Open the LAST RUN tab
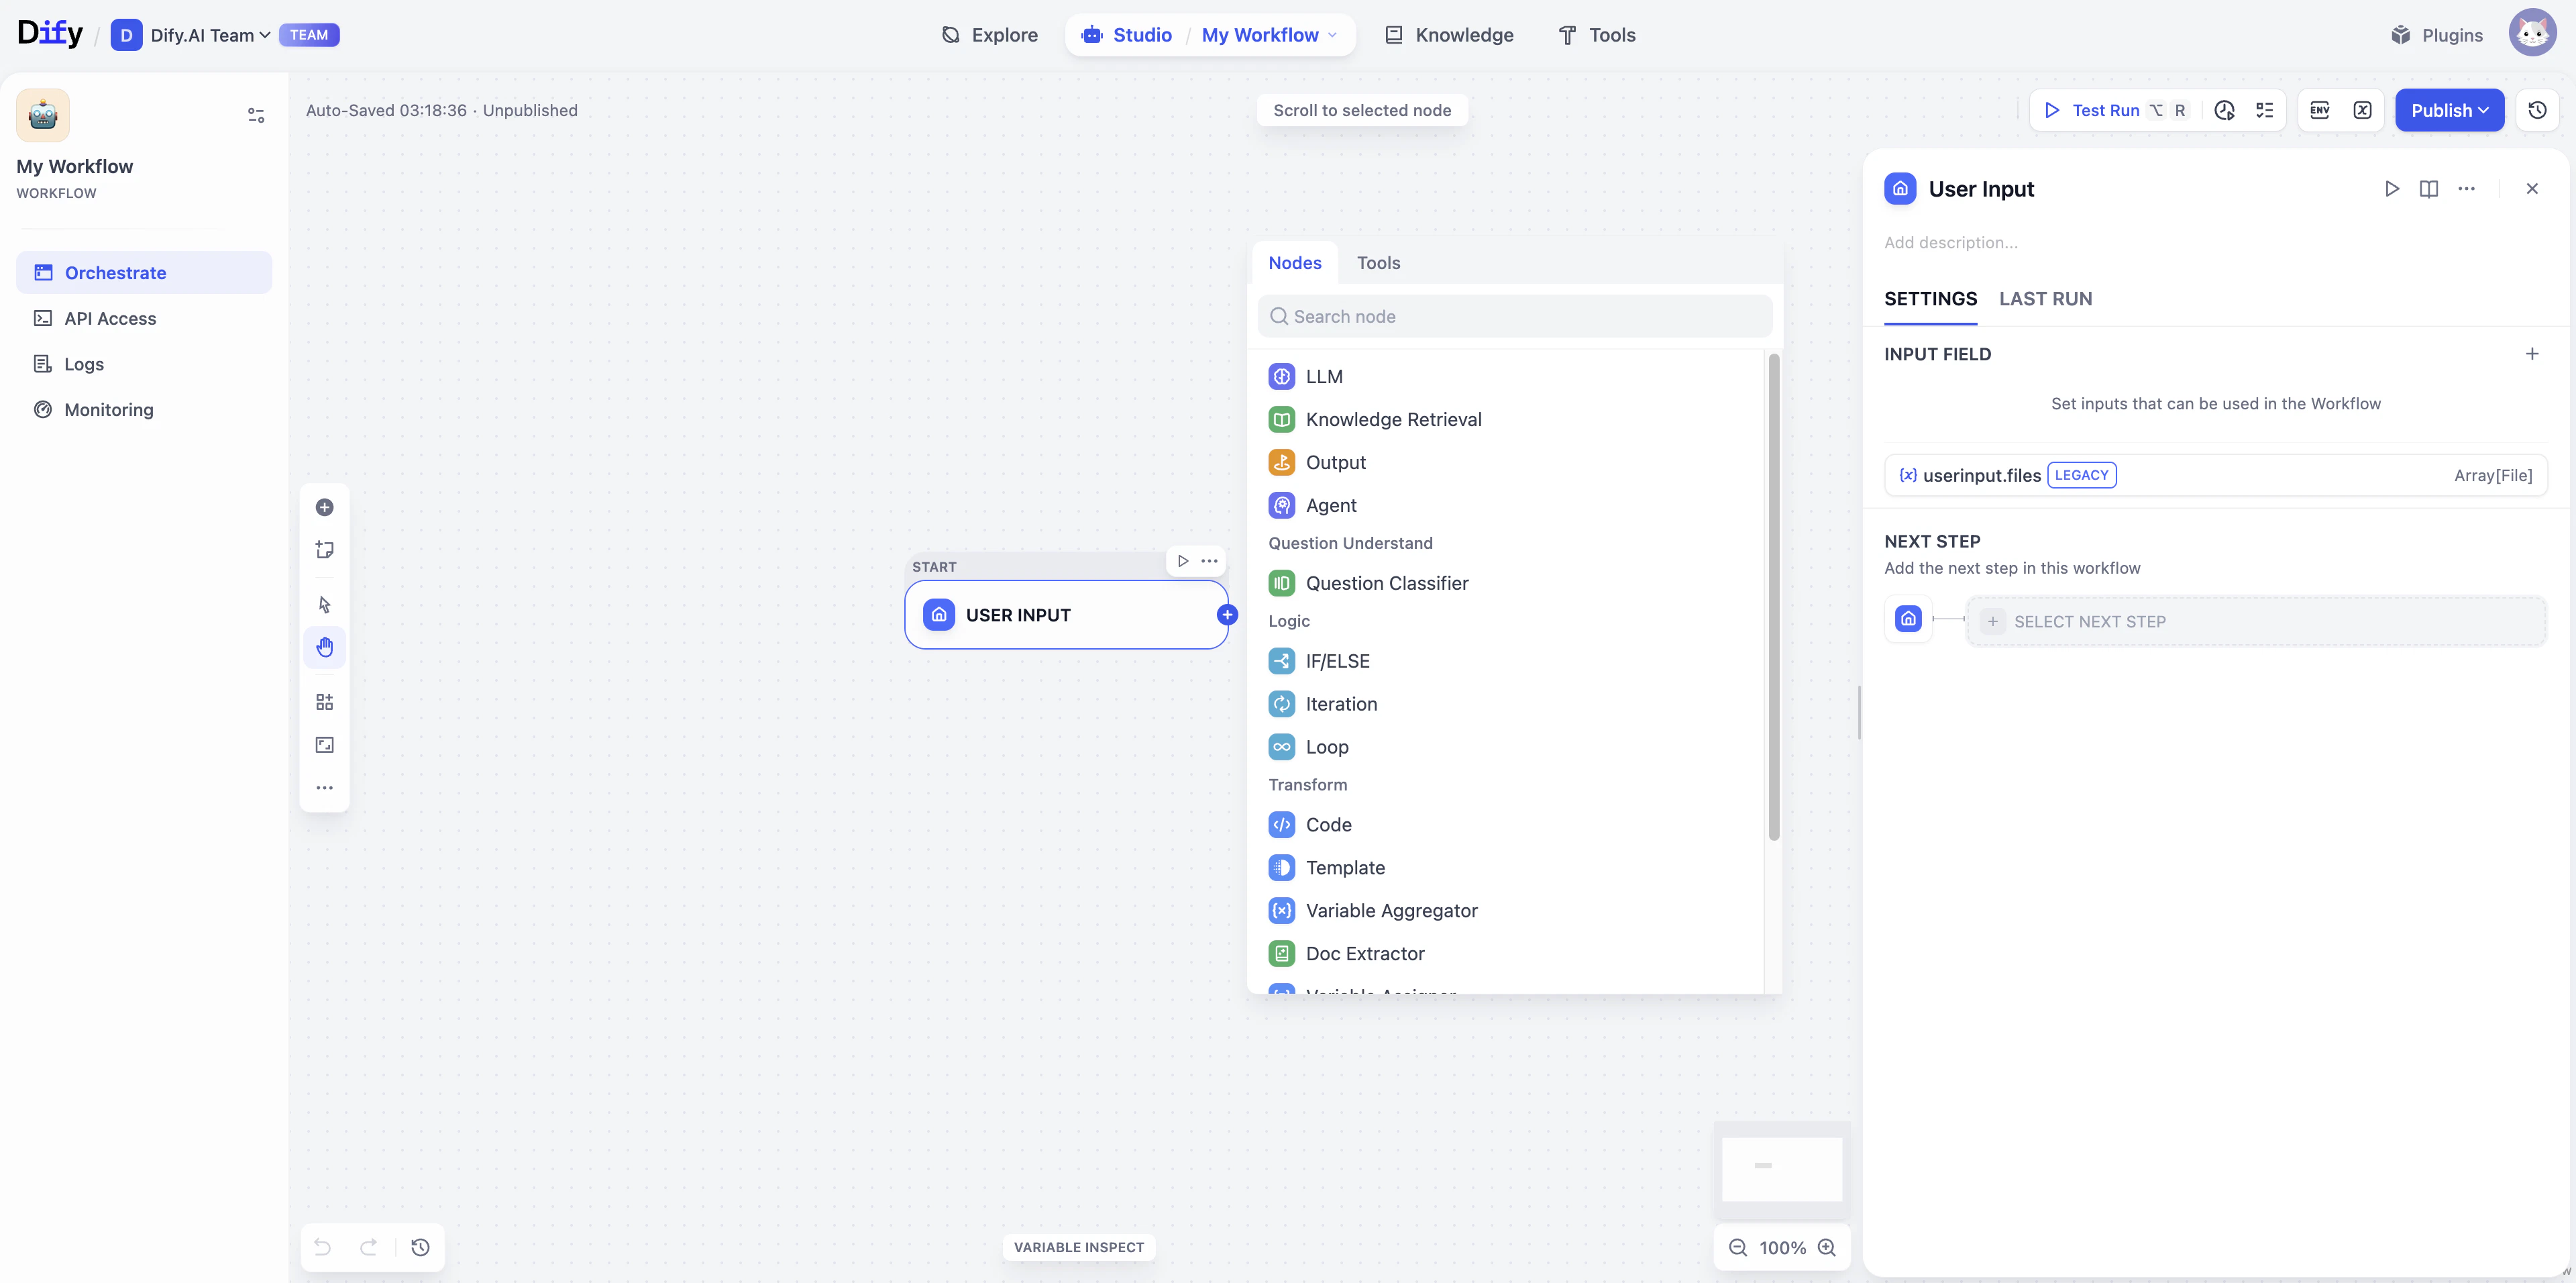 pyautogui.click(x=2045, y=299)
